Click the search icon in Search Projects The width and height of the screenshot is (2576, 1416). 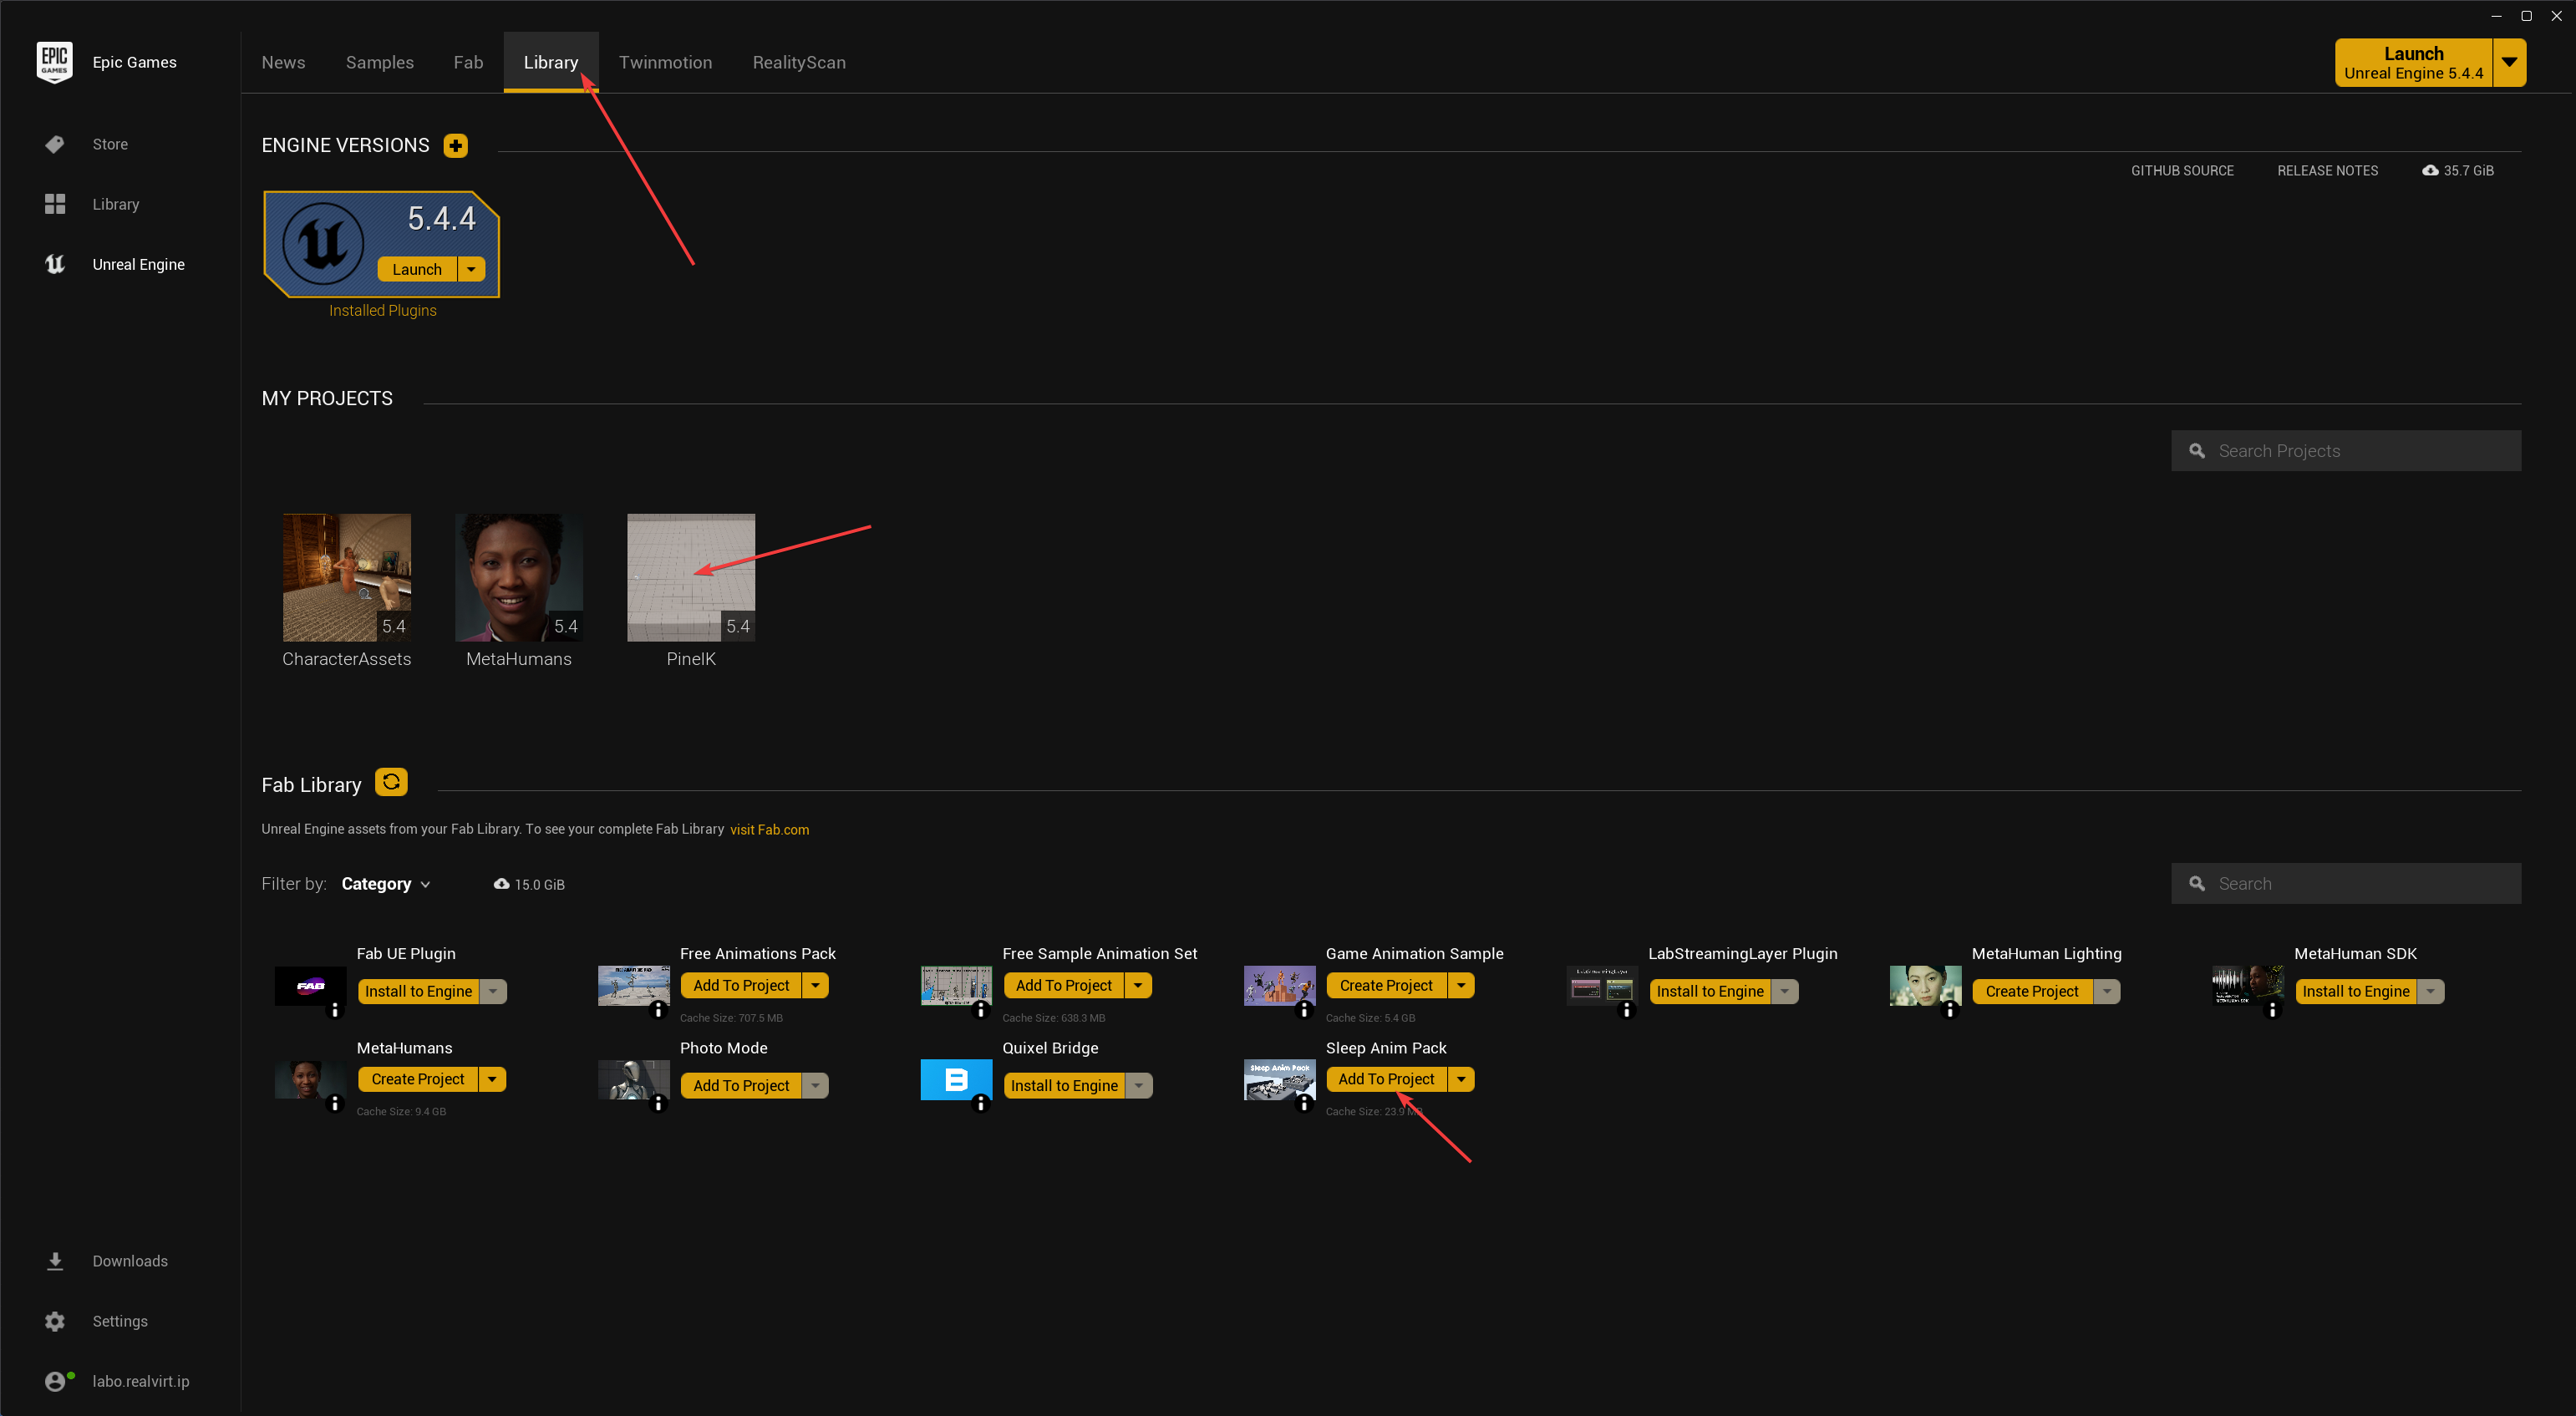[x=2197, y=451]
